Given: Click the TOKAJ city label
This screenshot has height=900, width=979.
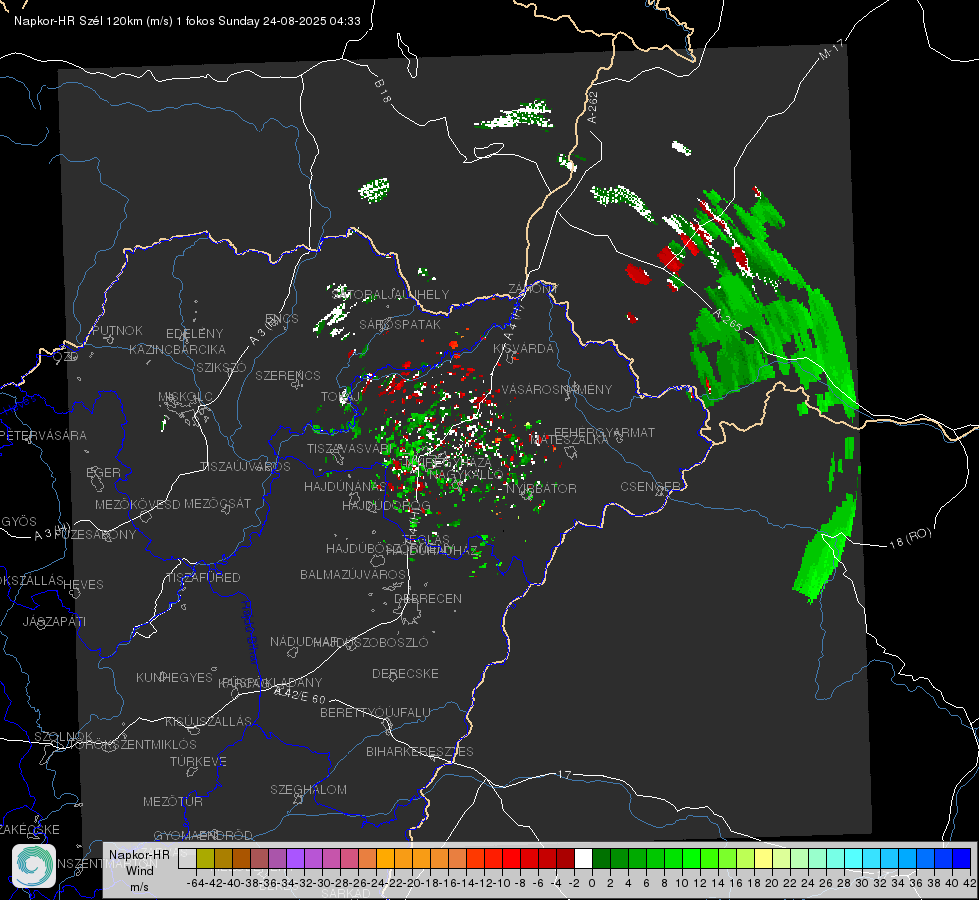Looking at the screenshot, I should coord(341,397).
